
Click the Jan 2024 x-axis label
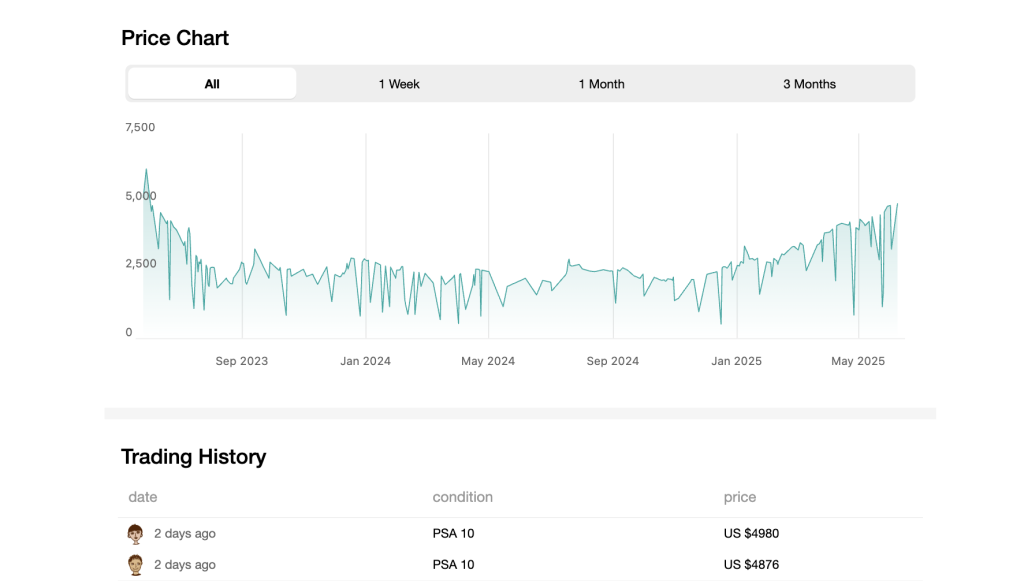pos(364,361)
